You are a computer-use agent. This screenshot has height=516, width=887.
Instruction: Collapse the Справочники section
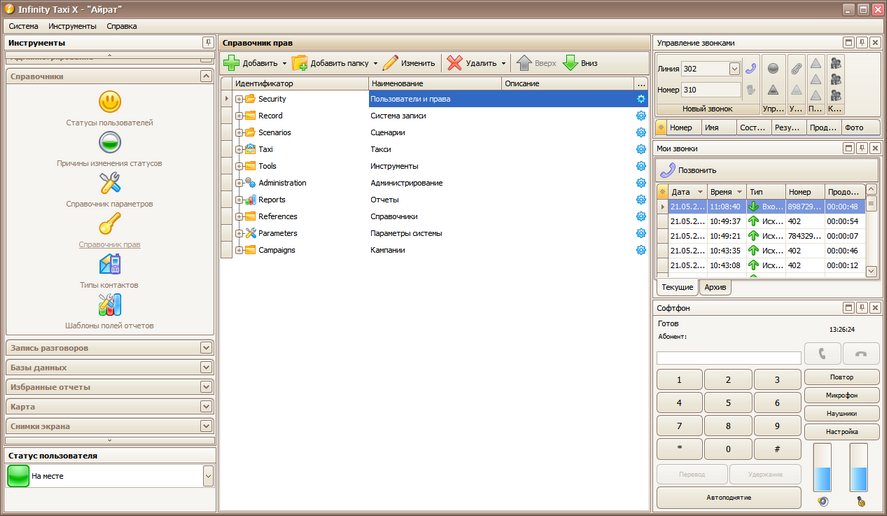[206, 76]
